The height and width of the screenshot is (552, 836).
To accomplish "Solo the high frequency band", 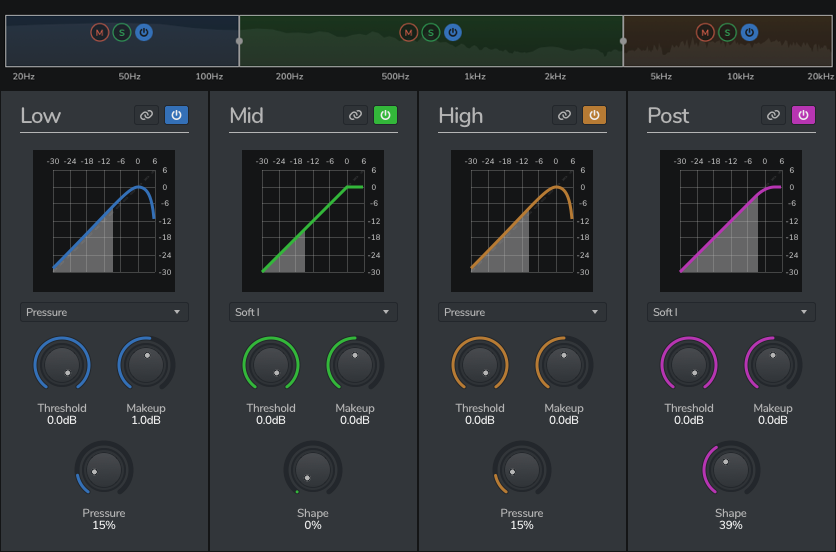I will point(727,33).
